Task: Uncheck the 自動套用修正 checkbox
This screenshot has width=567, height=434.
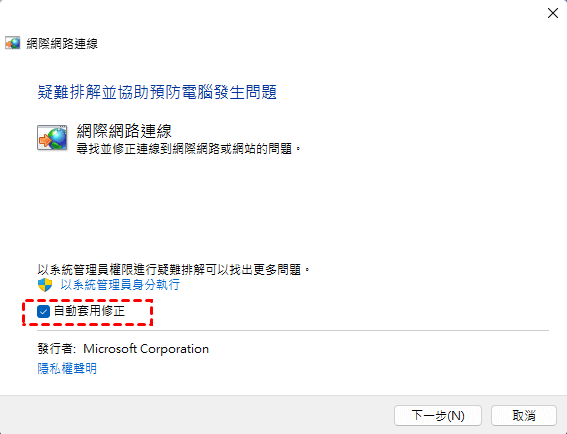Action: [x=43, y=311]
